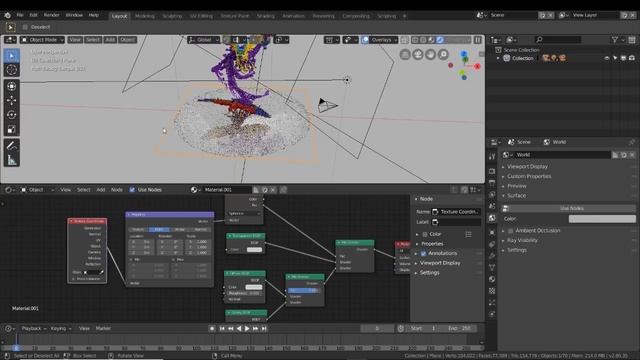Toggle Collection selectability arrow icon
This screenshot has width=640, height=360.
(x=615, y=58)
